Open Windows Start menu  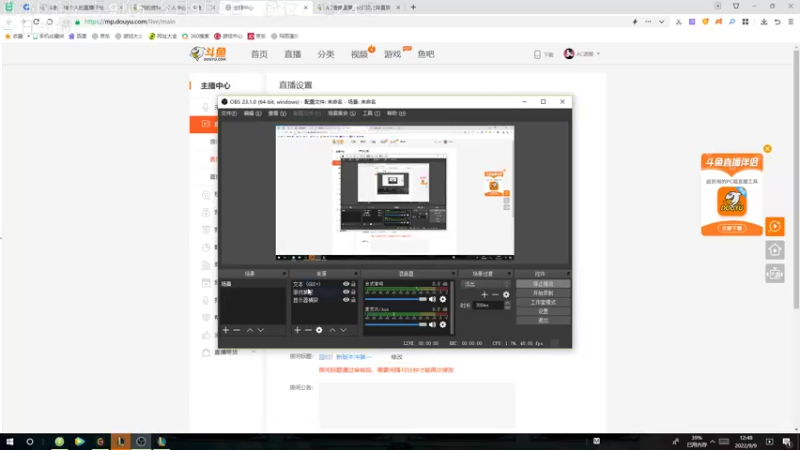coord(10,441)
